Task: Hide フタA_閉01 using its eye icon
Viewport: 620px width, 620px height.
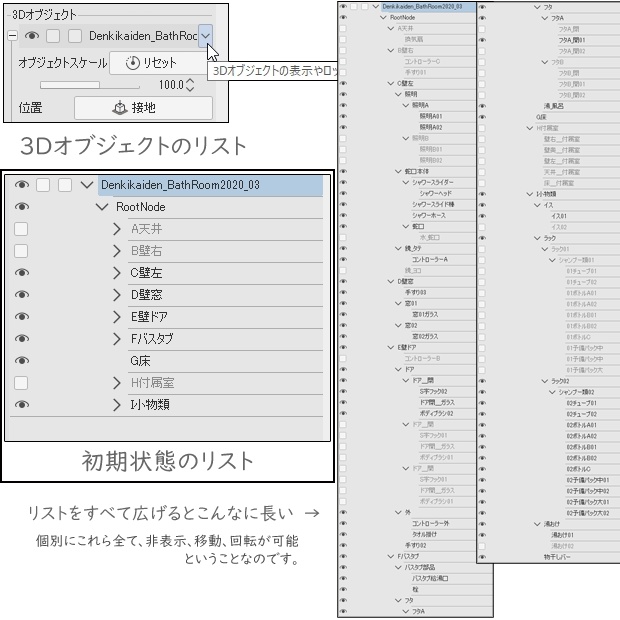Action: tap(482, 40)
